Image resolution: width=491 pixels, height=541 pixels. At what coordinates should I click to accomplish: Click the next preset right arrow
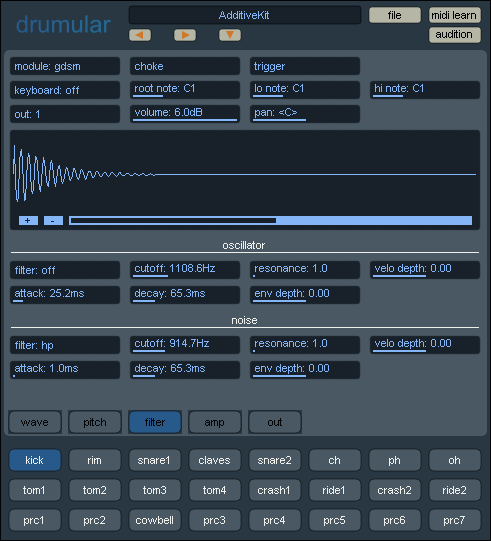click(185, 35)
